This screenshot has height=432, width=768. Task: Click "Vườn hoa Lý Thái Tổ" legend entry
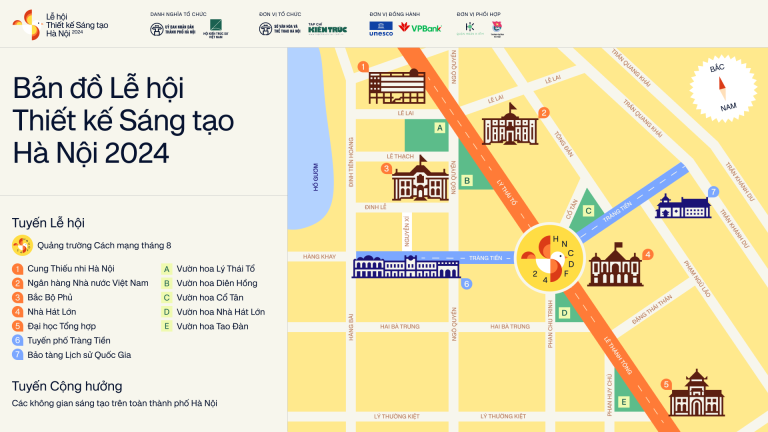214,269
